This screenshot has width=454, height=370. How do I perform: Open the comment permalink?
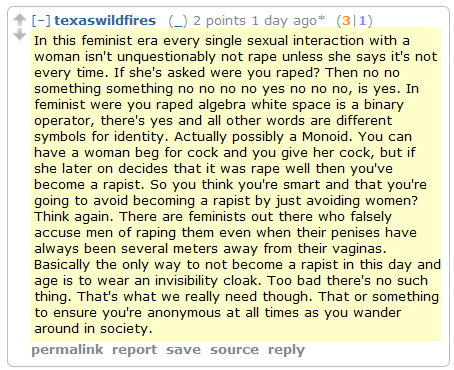(67, 350)
